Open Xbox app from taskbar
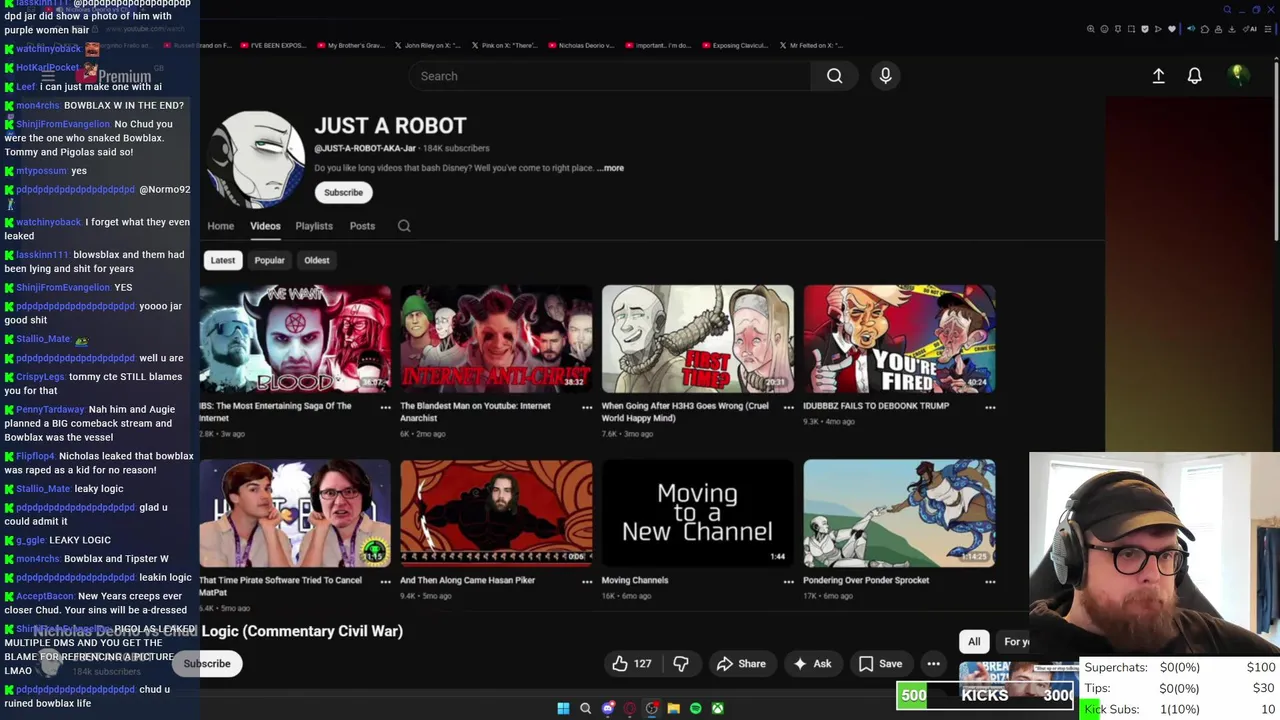The height and width of the screenshot is (720, 1280). coord(717,708)
